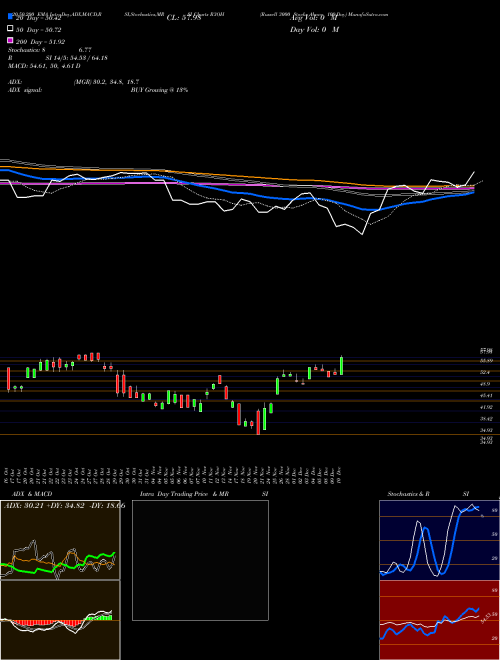
Task: Click the lowest red candlestick at chart bottom
Action: [x=258, y=422]
